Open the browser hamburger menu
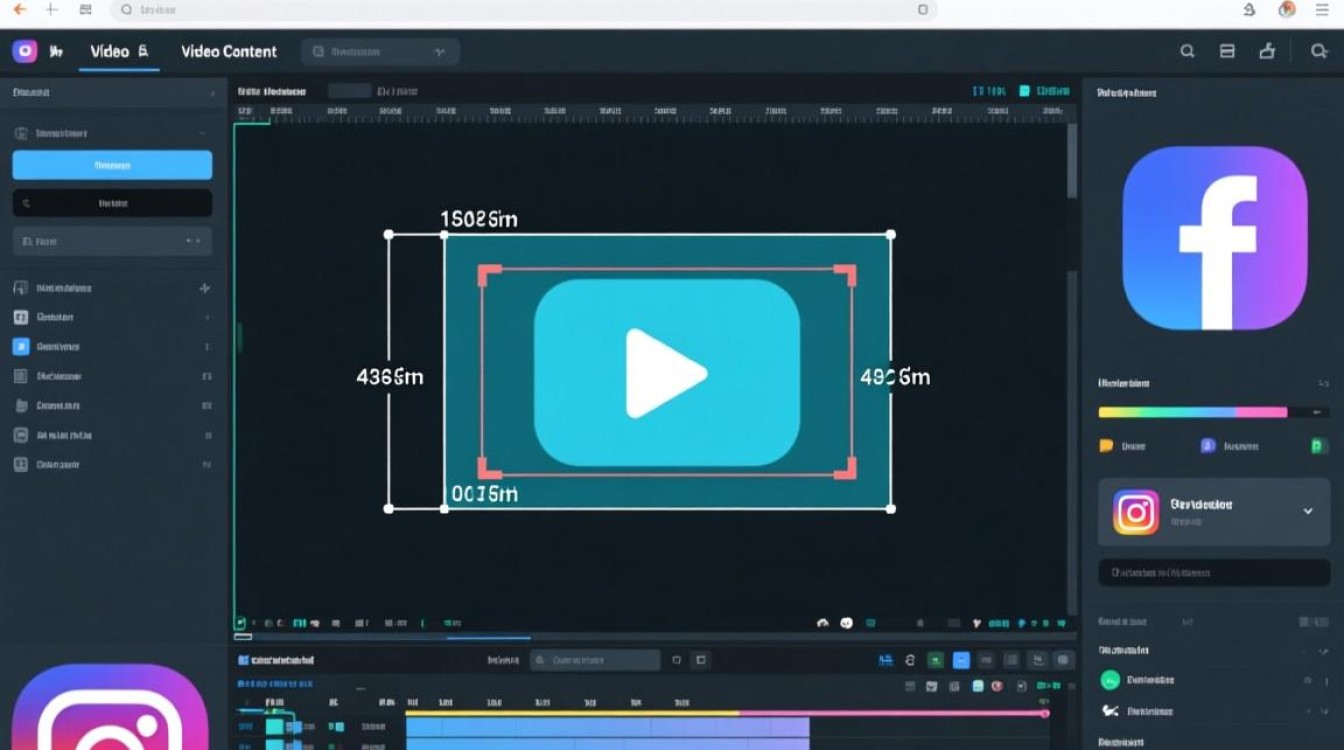 coord(1323,10)
